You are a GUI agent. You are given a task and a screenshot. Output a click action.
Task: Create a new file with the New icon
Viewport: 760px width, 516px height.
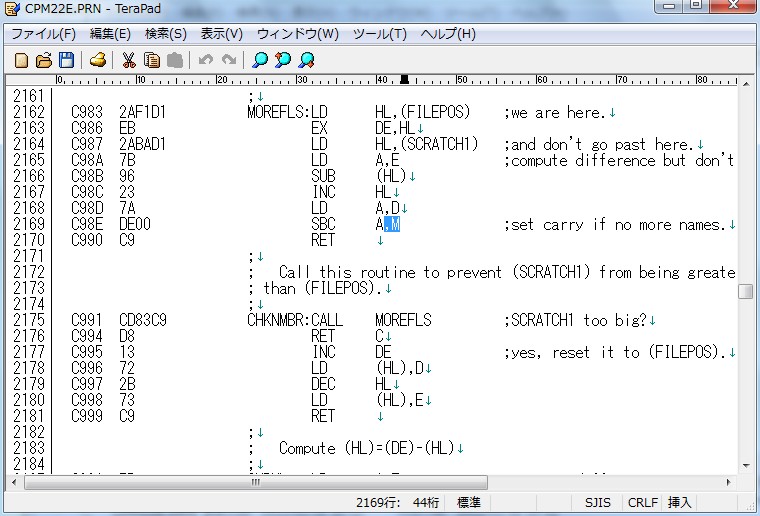point(21,60)
